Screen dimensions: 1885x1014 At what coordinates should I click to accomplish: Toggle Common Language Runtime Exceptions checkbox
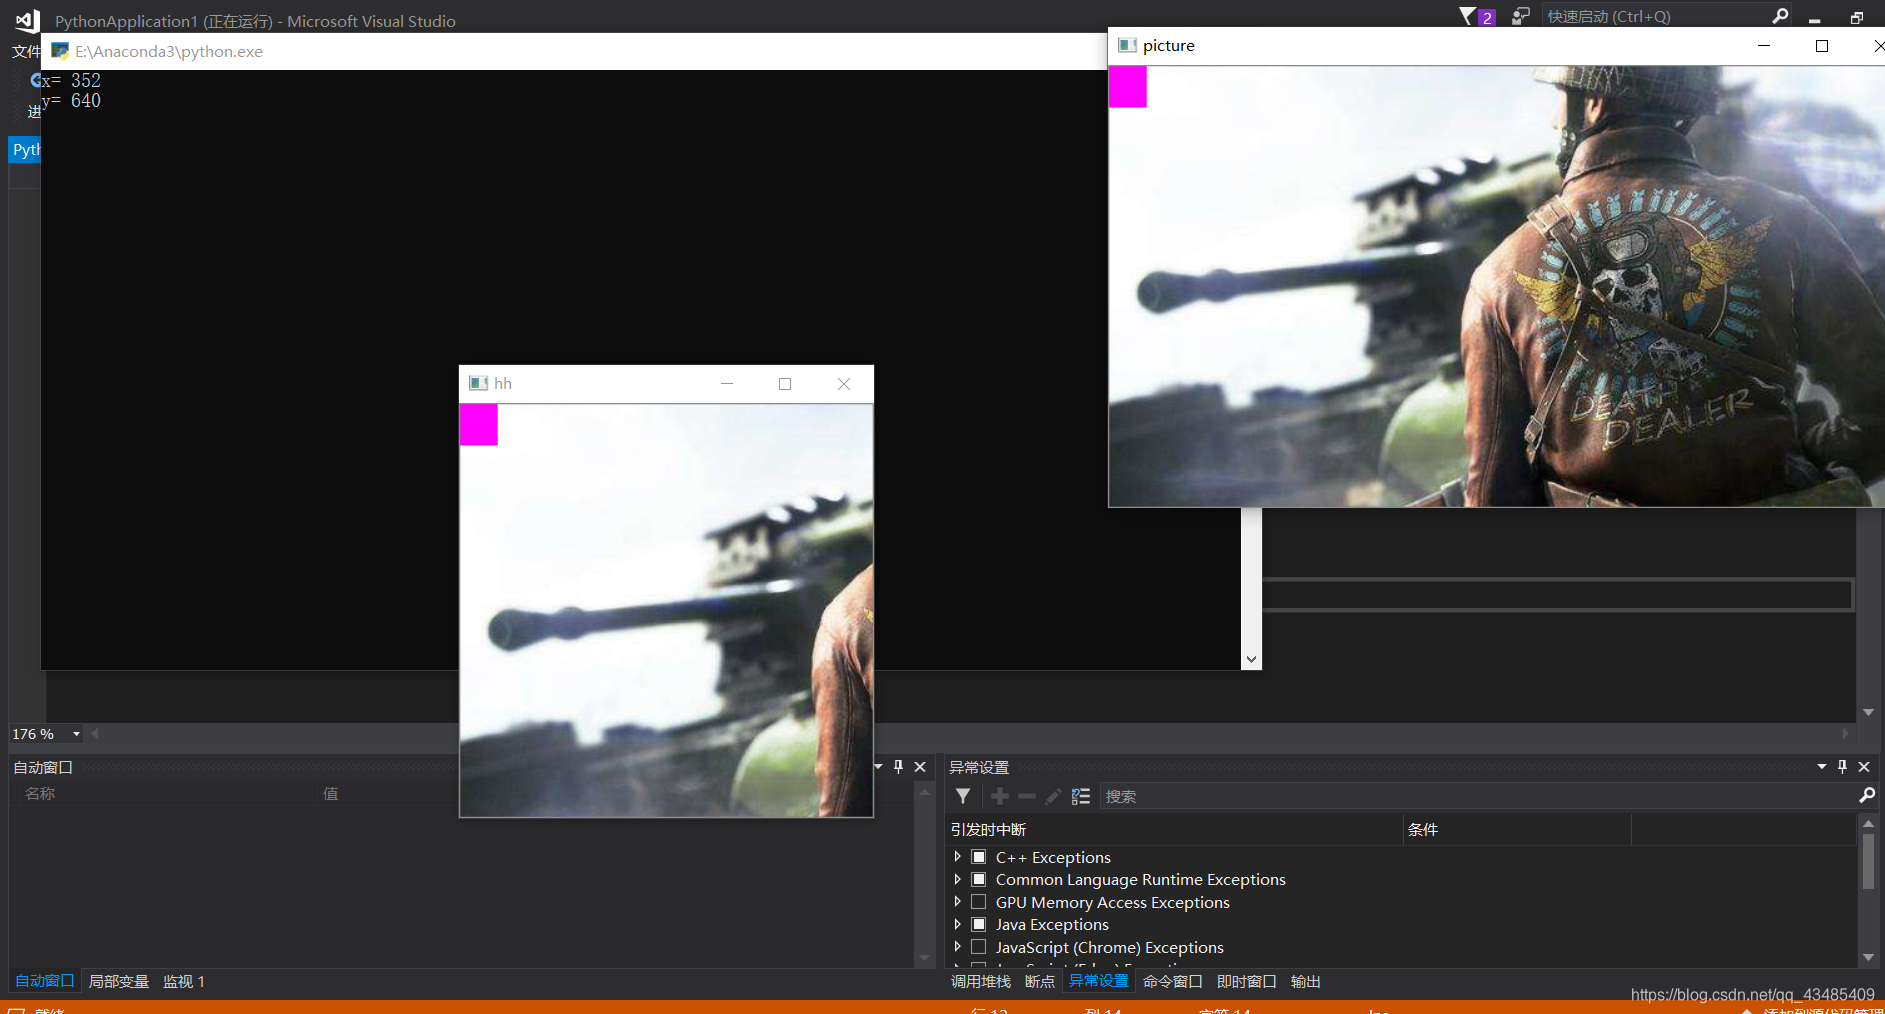click(x=979, y=879)
